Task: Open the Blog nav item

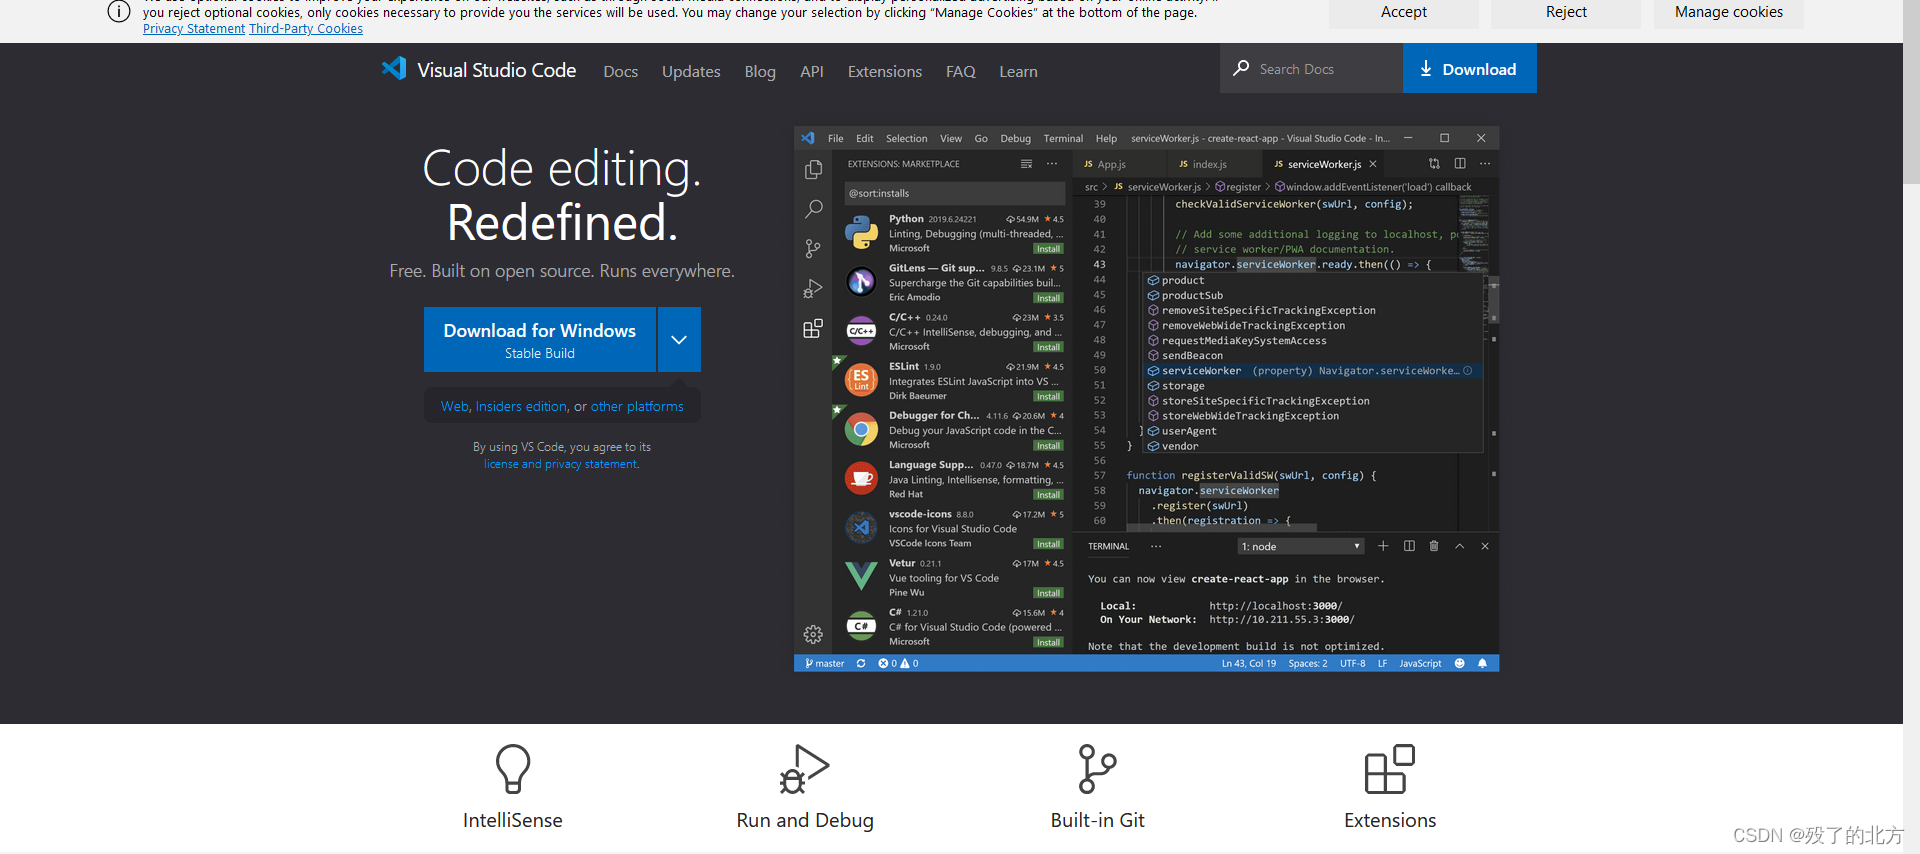Action: click(760, 71)
